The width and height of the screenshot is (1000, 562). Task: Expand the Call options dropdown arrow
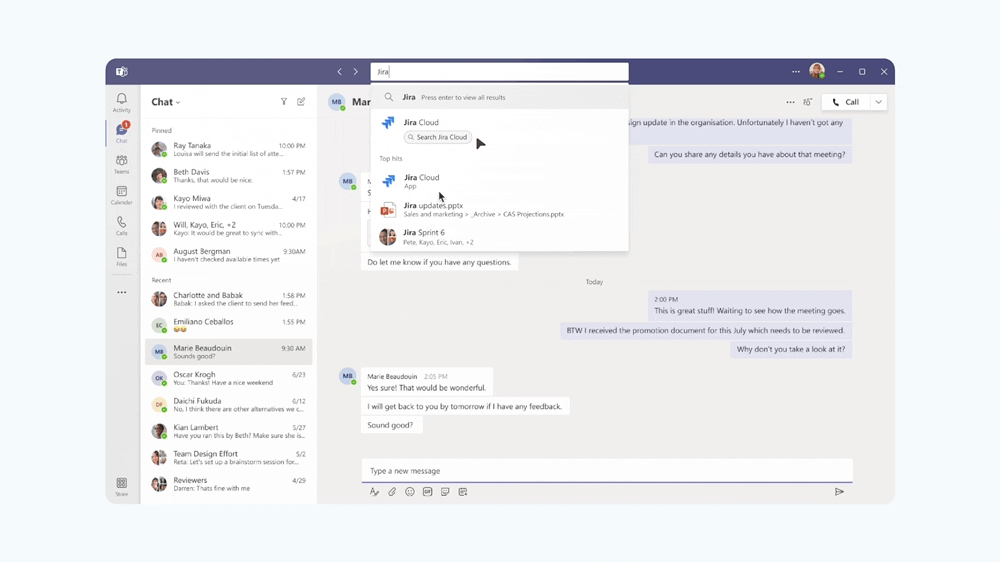879,102
